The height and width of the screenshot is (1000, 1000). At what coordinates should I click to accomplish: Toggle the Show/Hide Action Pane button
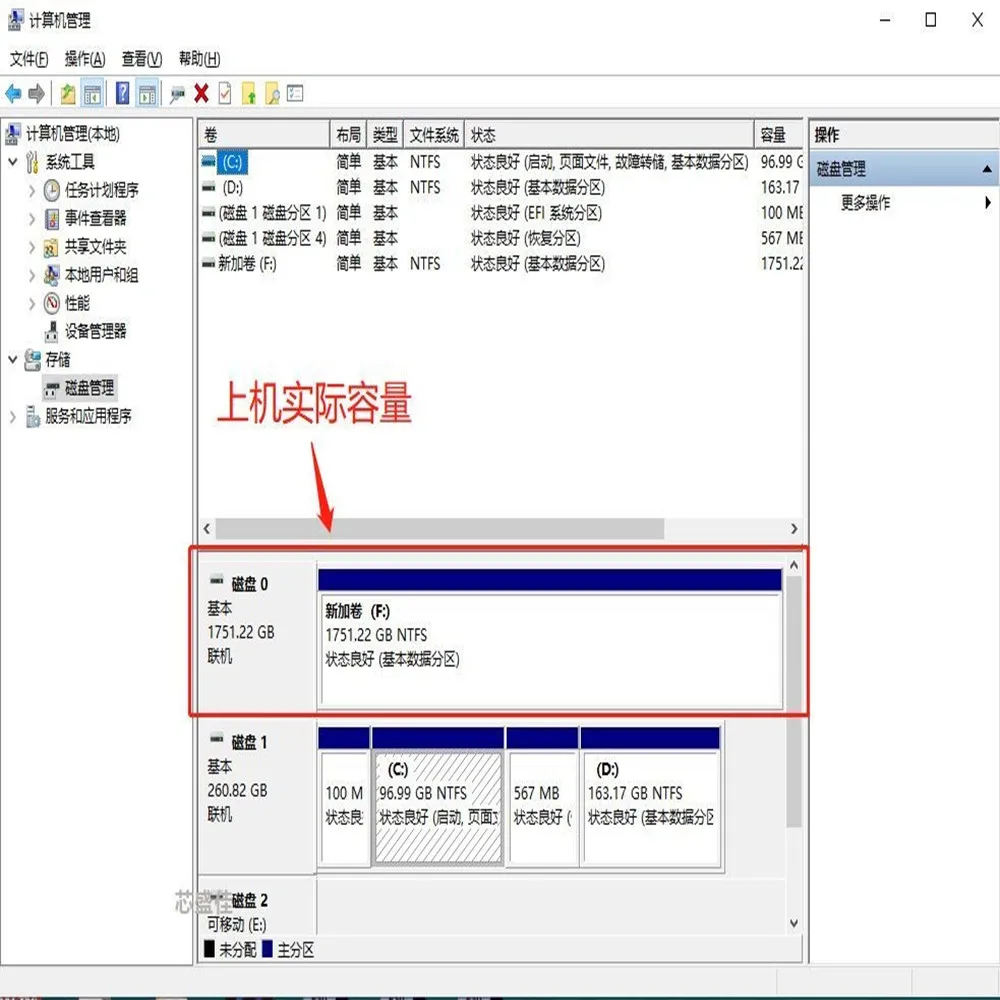147,94
